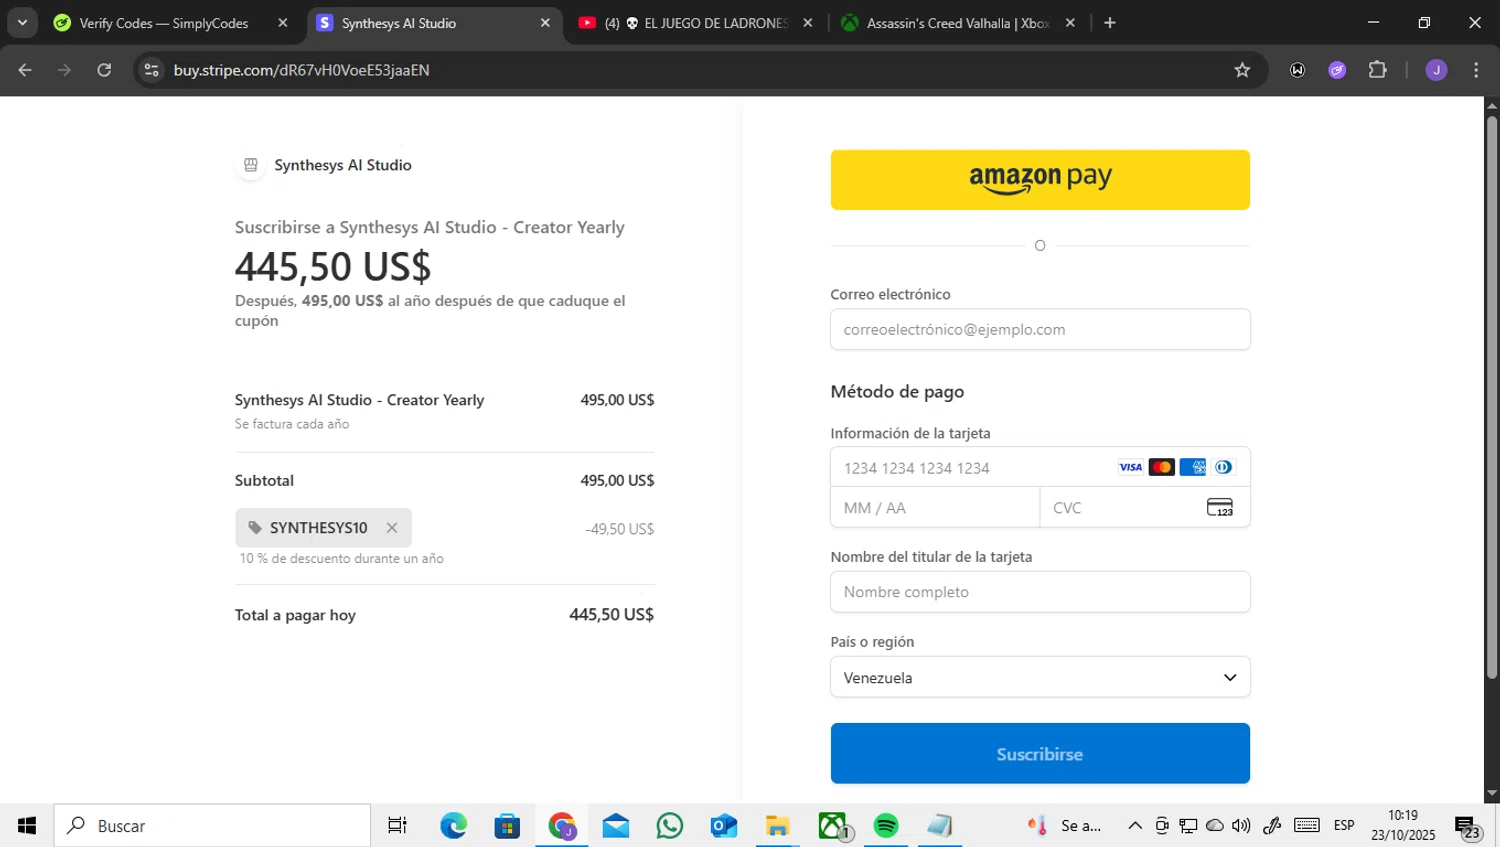
Task: Open the Extensions puzzle icon
Action: 1377,70
